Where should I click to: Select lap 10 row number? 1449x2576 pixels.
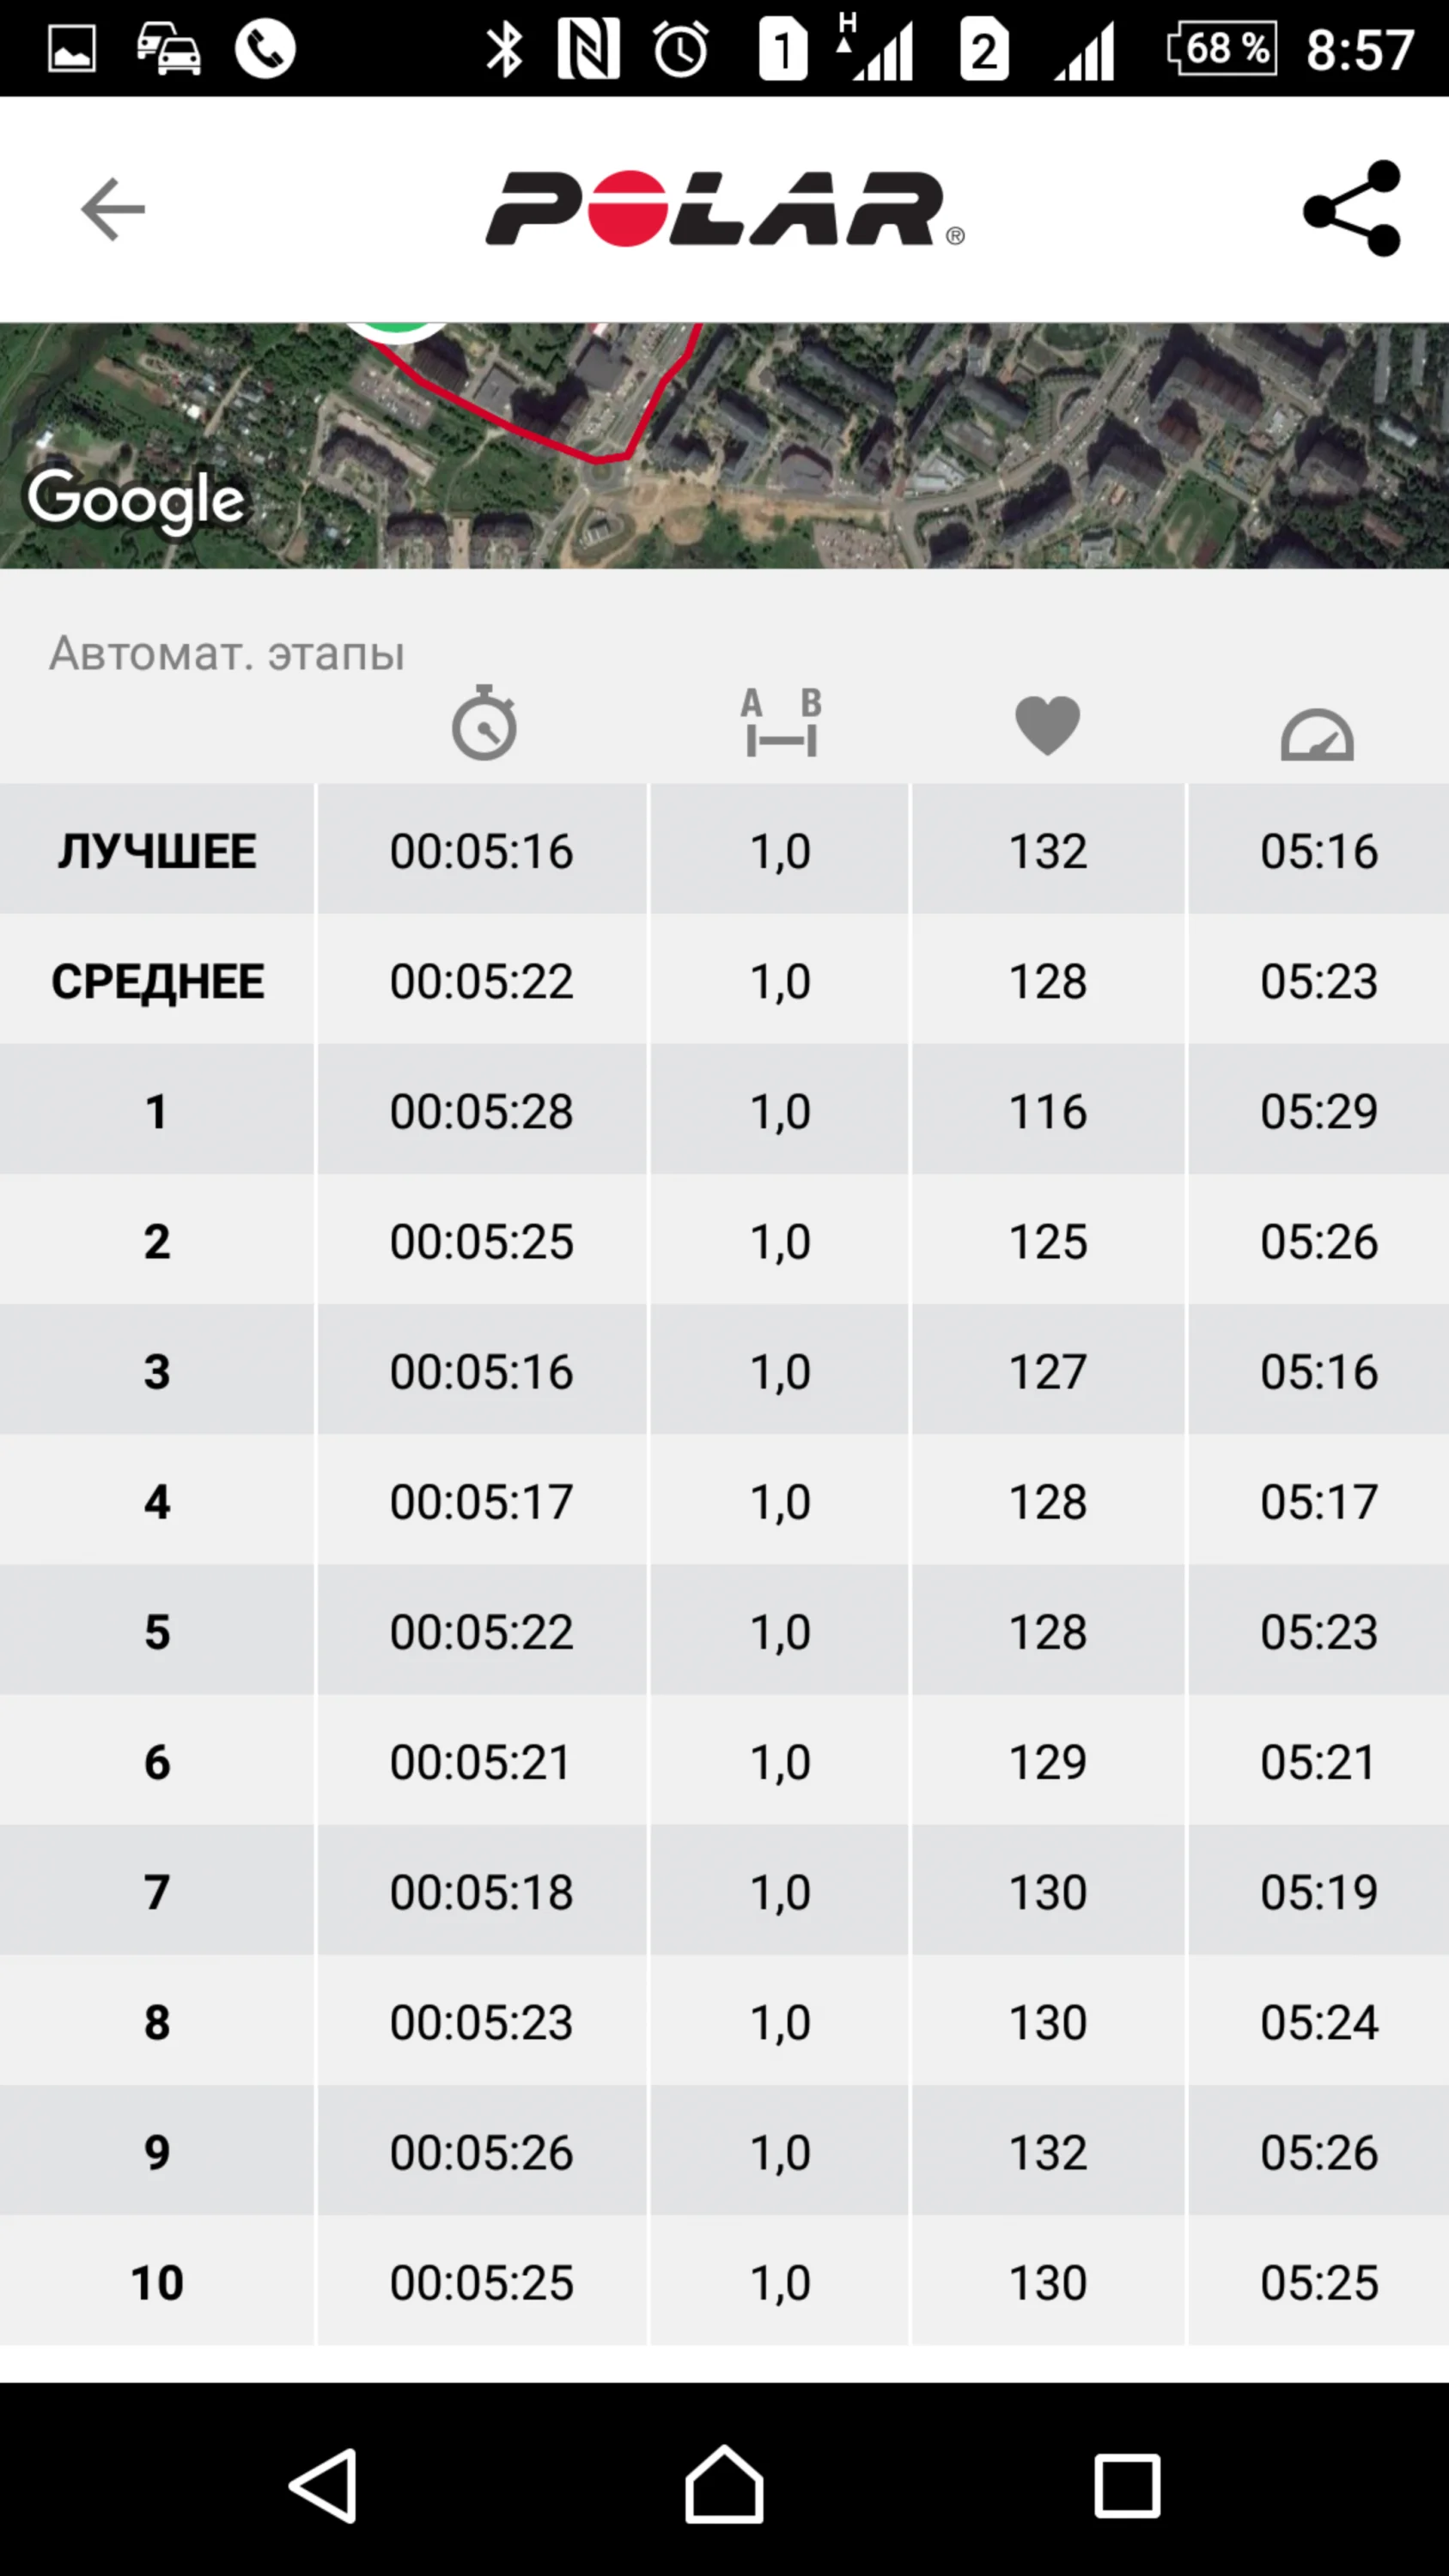[x=157, y=2281]
